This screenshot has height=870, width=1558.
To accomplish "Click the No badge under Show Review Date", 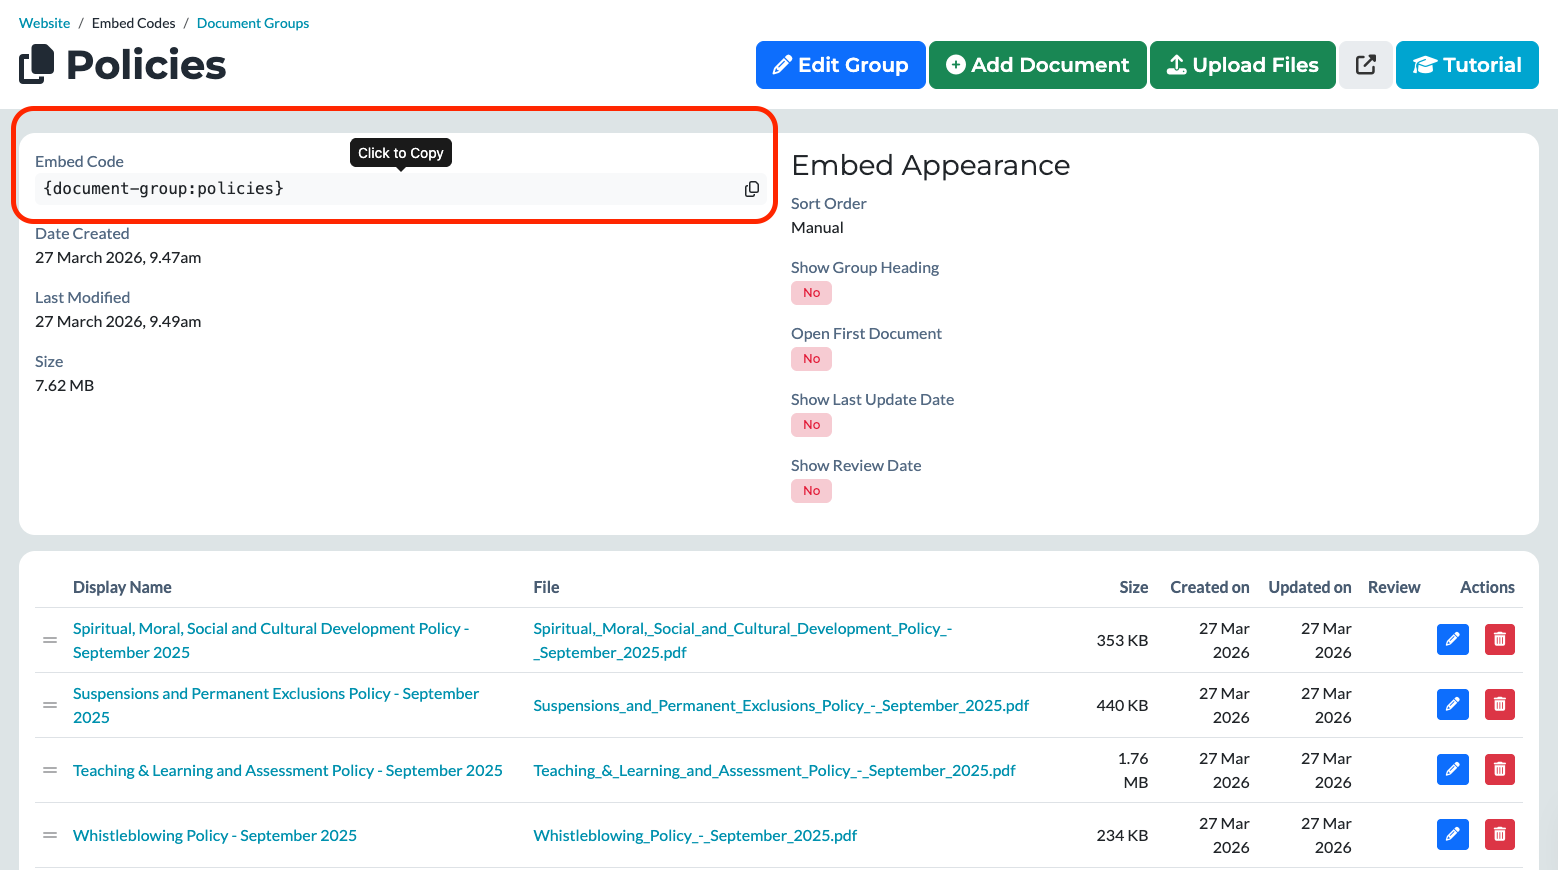I will (x=811, y=491).
